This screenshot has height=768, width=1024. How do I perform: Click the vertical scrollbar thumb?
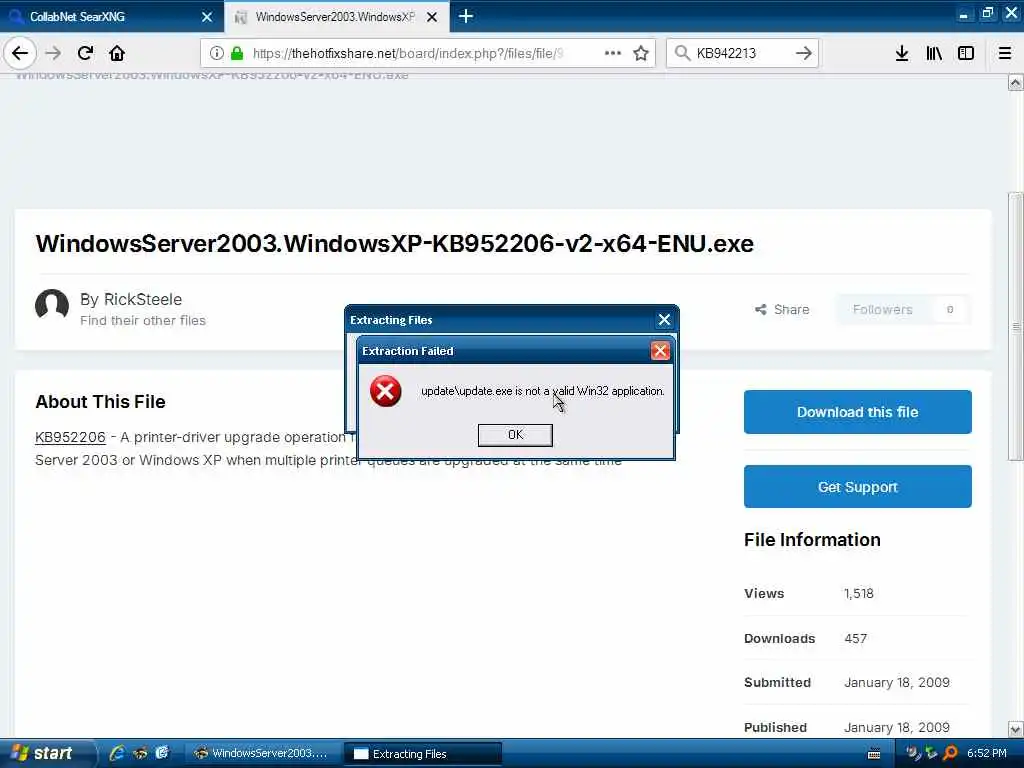click(x=1015, y=327)
